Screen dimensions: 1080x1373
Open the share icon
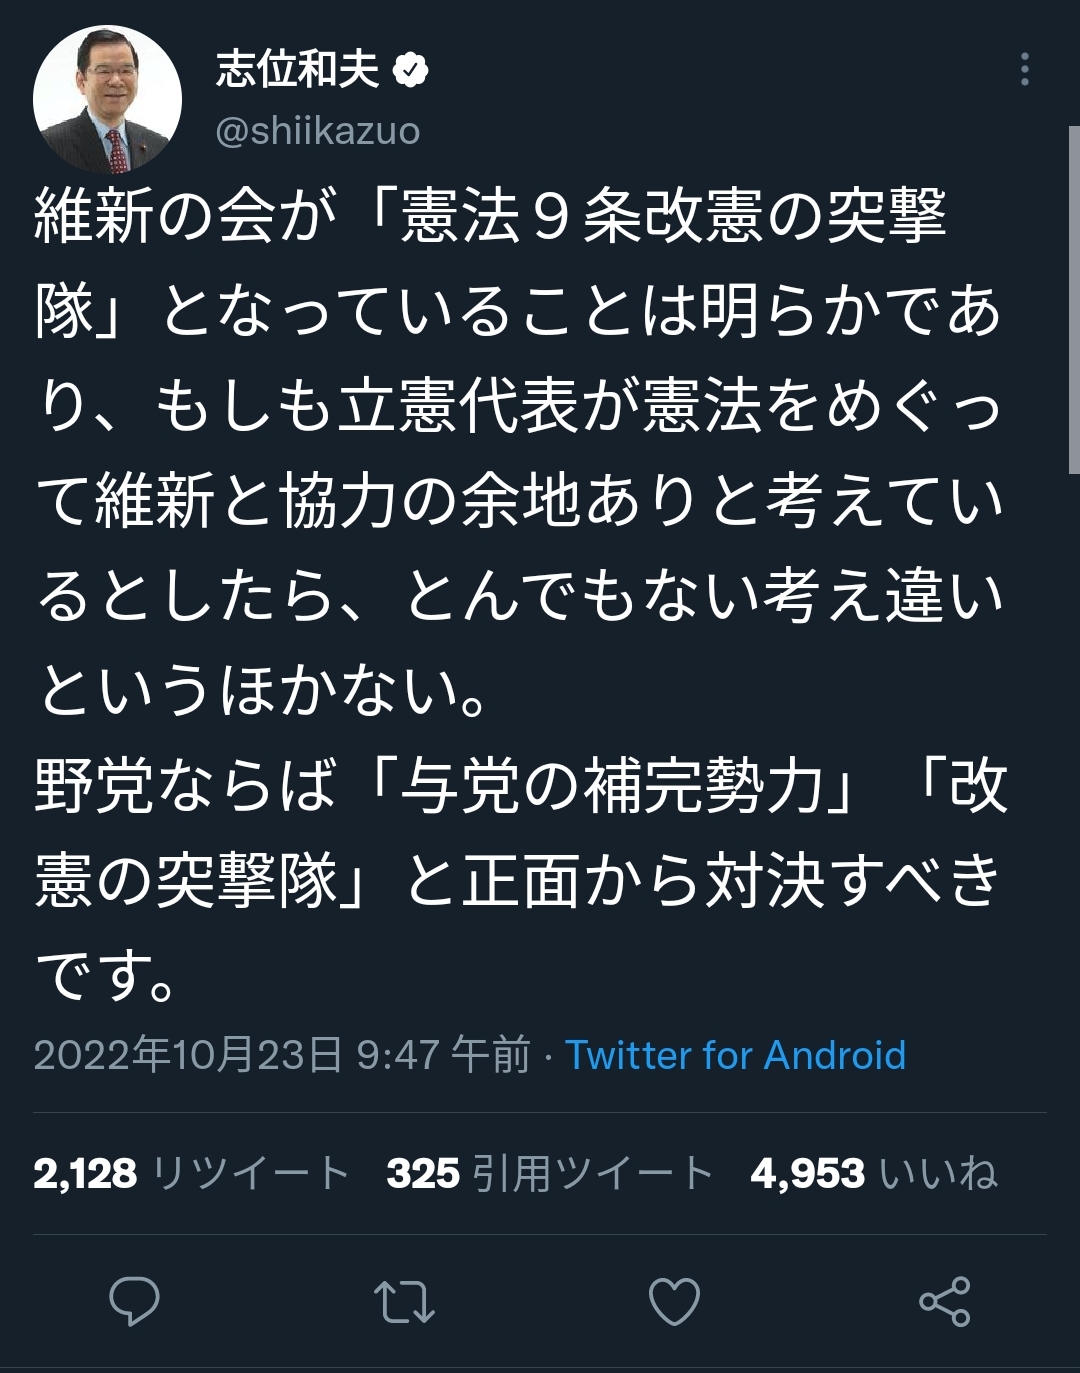pos(945,1301)
